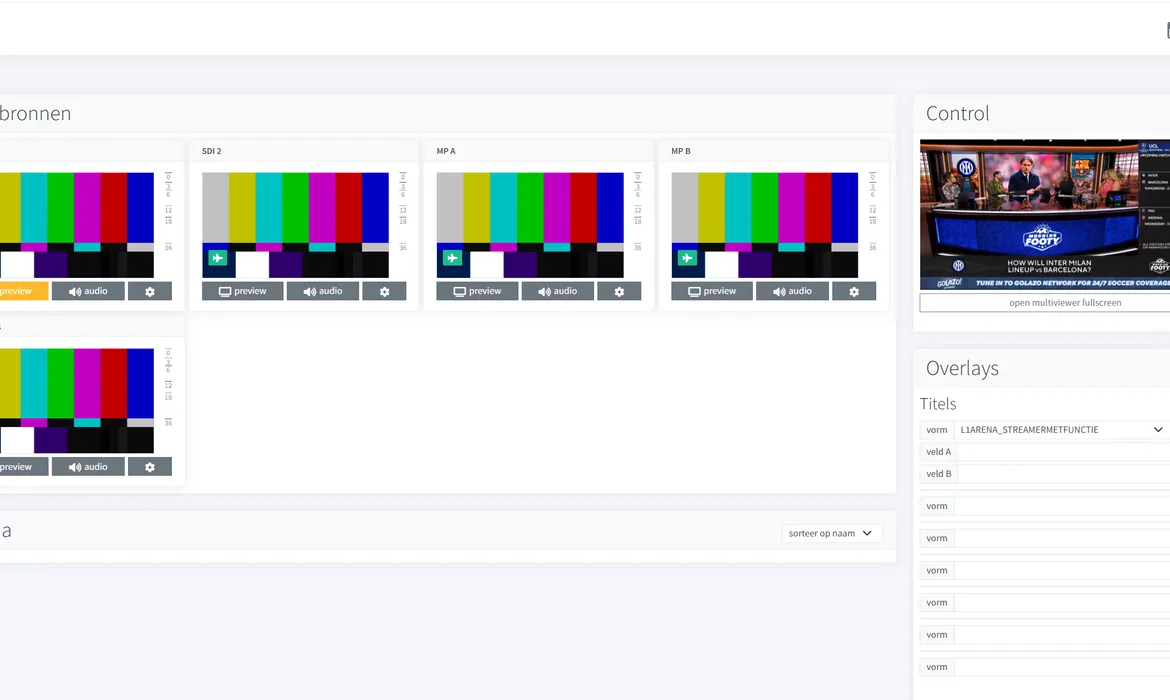Click the Control panel heading

(957, 113)
